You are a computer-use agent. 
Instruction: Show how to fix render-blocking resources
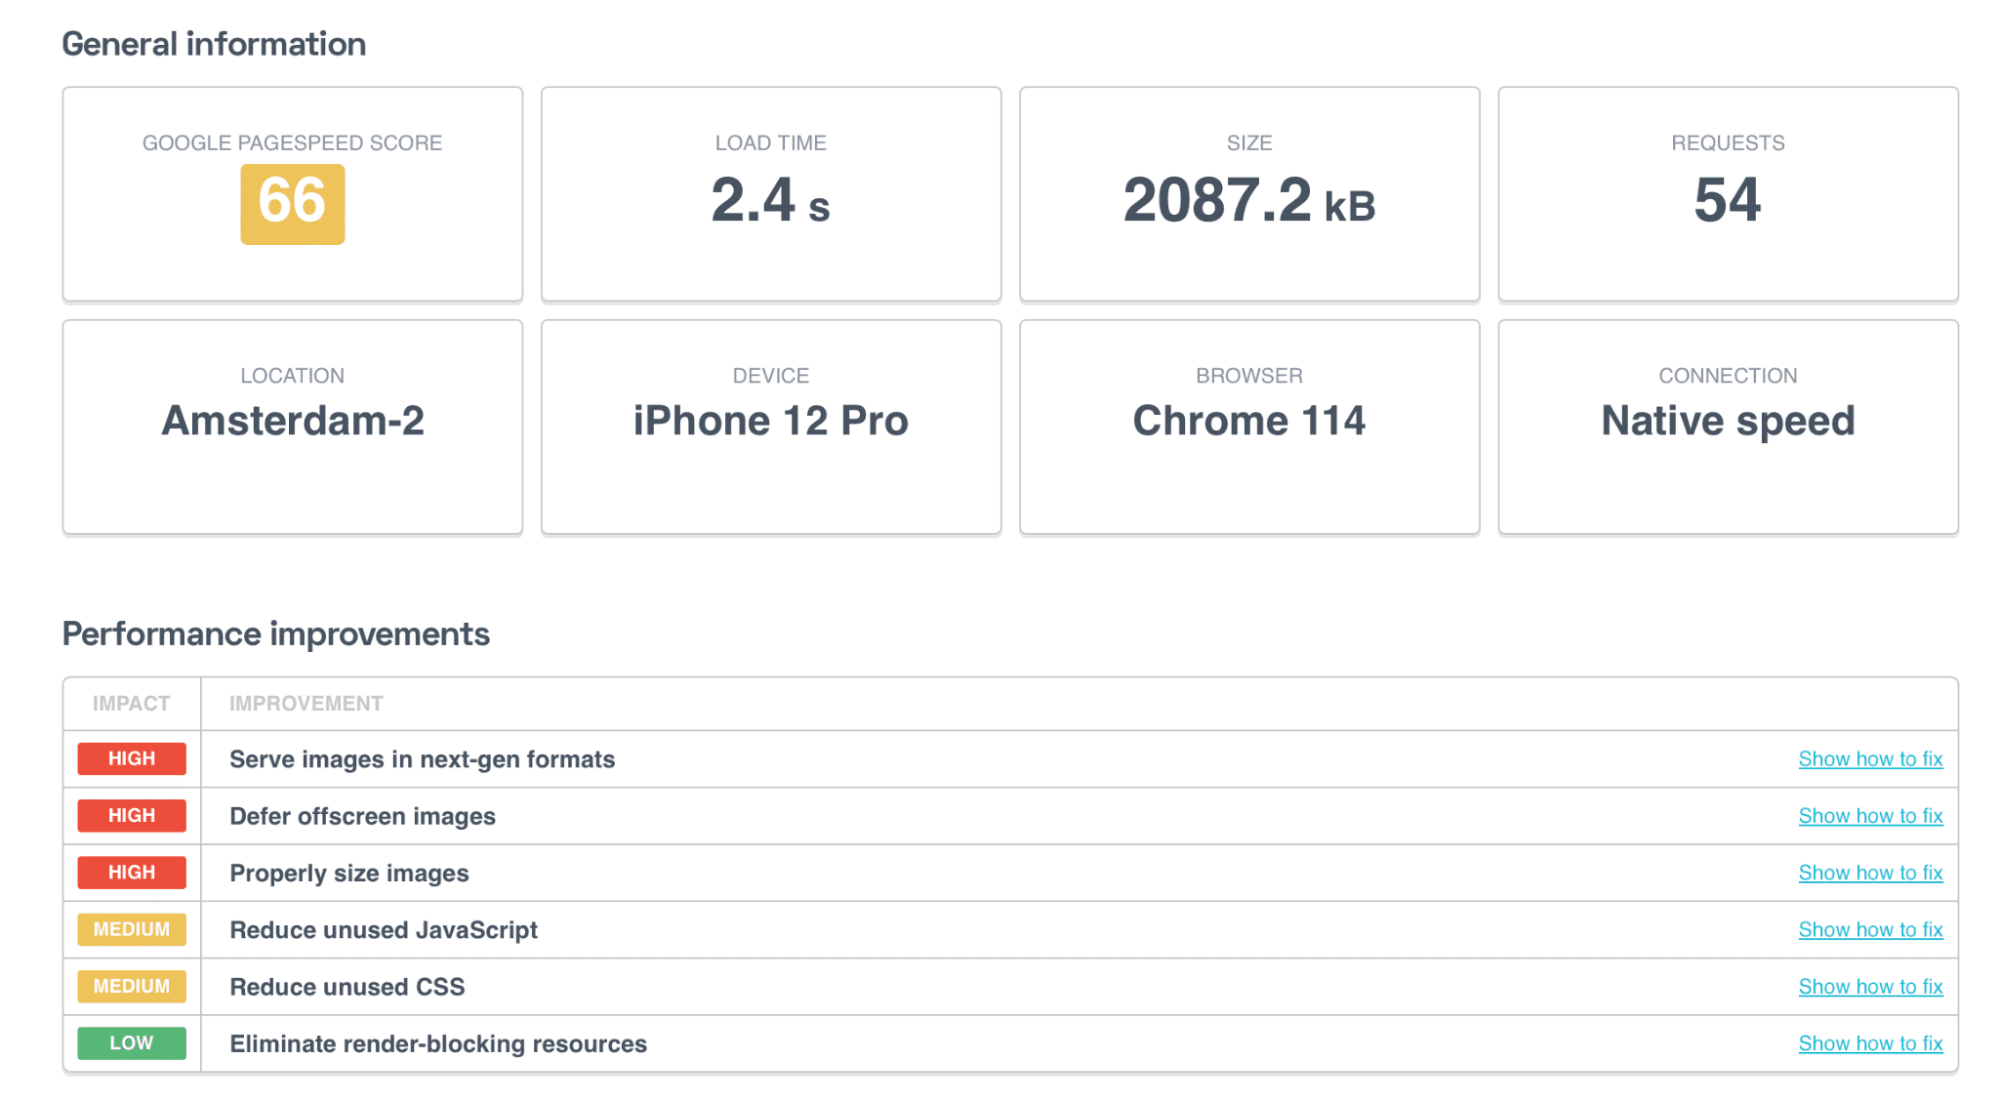(x=1870, y=1044)
